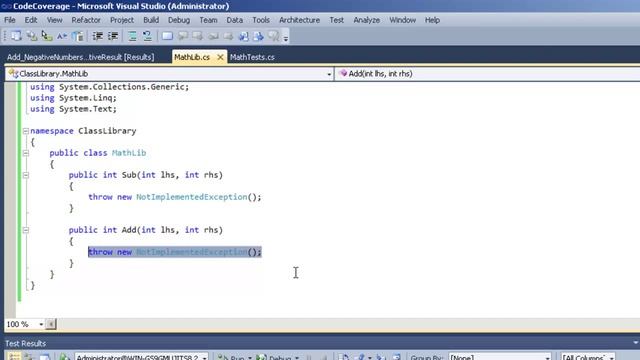Open the Tools menu
This screenshot has height=360, width=640.
tap(261, 20)
